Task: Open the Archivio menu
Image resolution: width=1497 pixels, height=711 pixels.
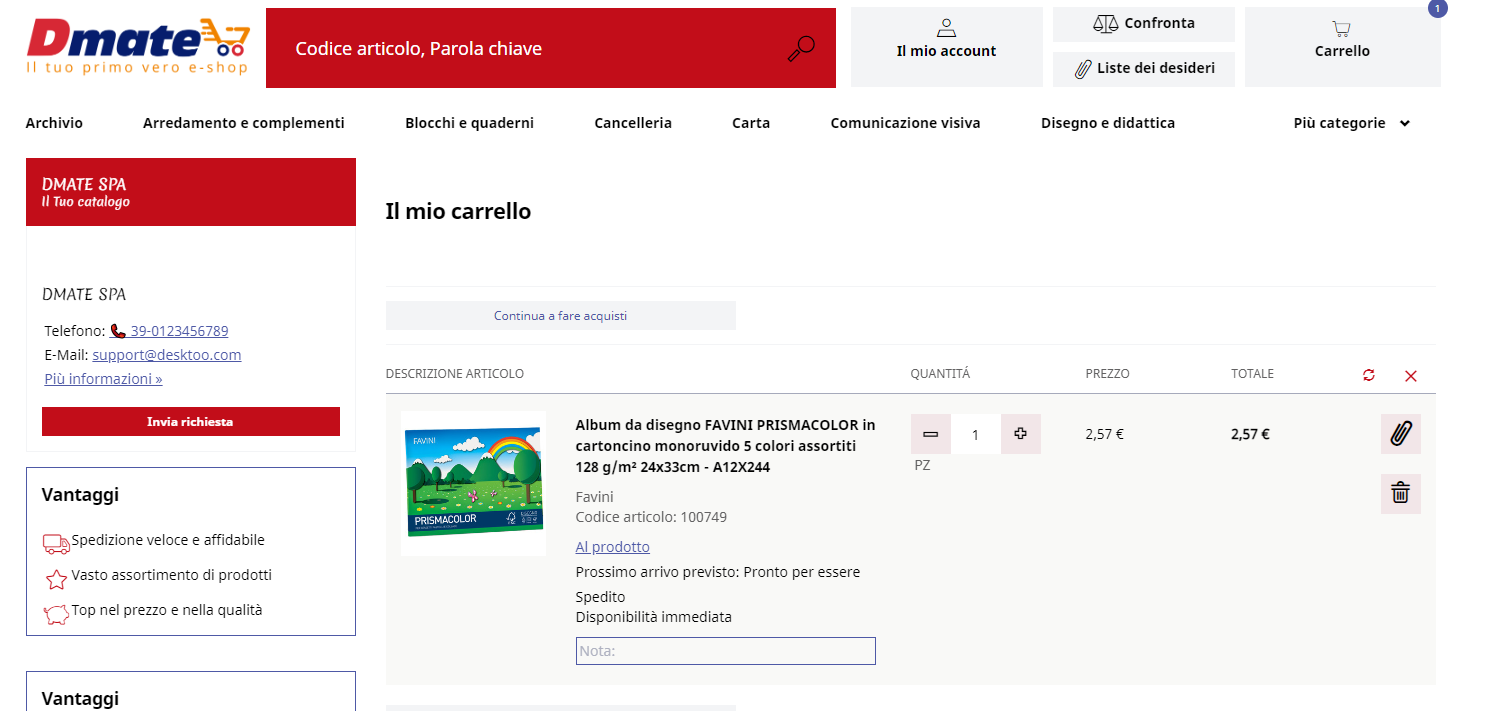Action: [54, 123]
